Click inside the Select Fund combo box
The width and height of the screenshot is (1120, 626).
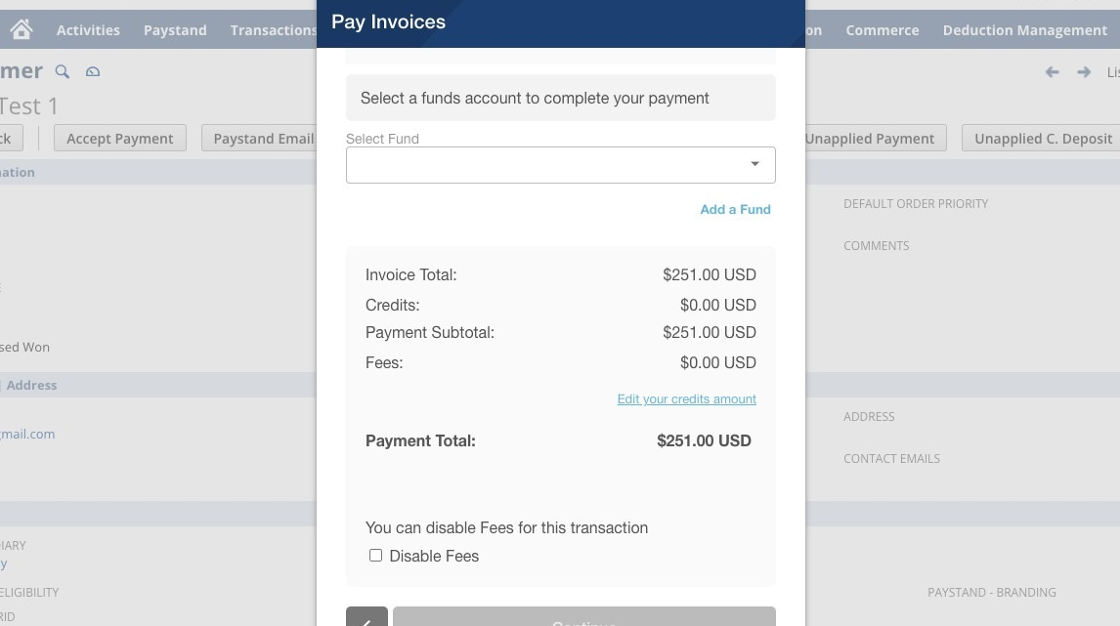561,165
